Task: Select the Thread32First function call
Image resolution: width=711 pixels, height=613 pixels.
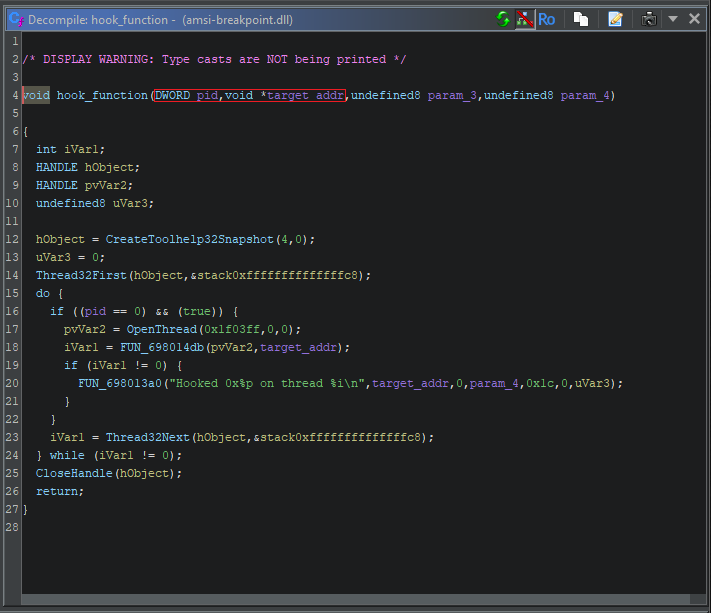Action: point(81,275)
